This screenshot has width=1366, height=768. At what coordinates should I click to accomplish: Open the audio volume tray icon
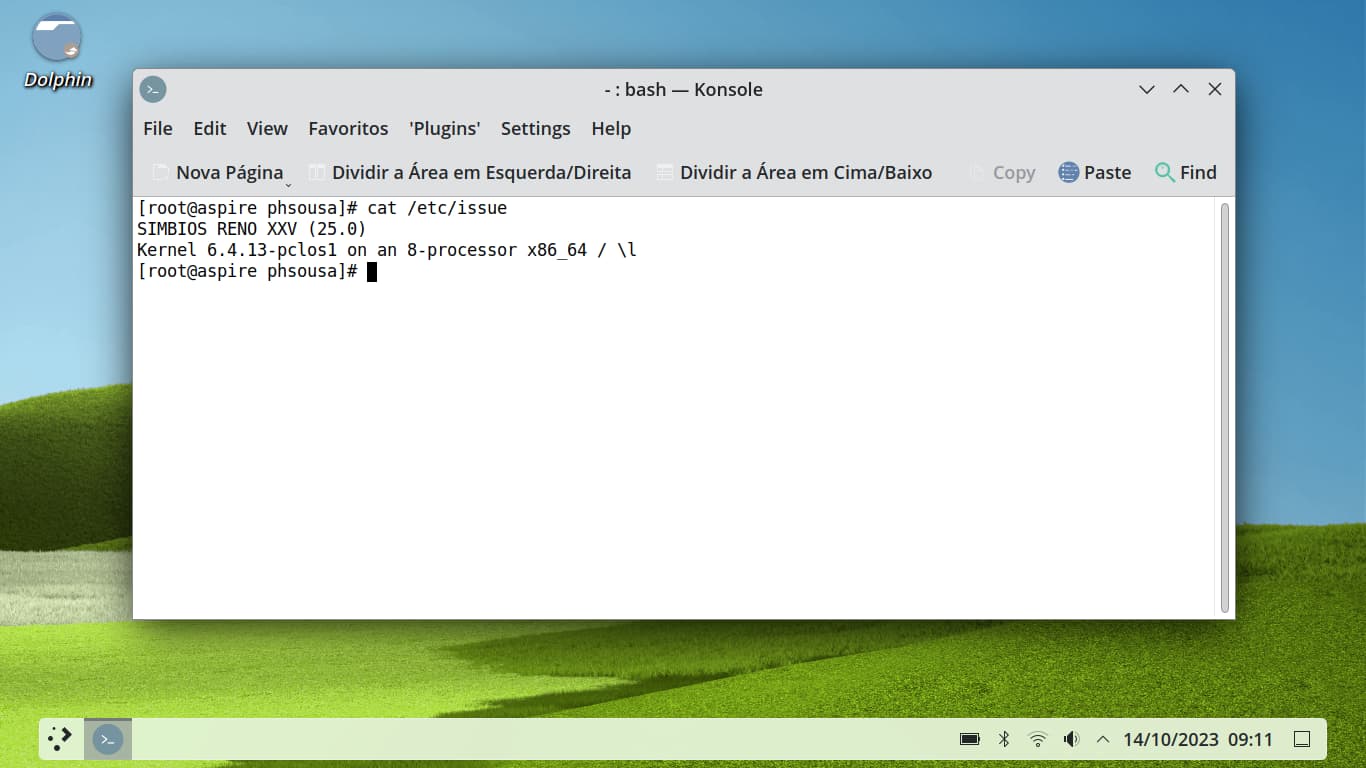(x=1071, y=739)
